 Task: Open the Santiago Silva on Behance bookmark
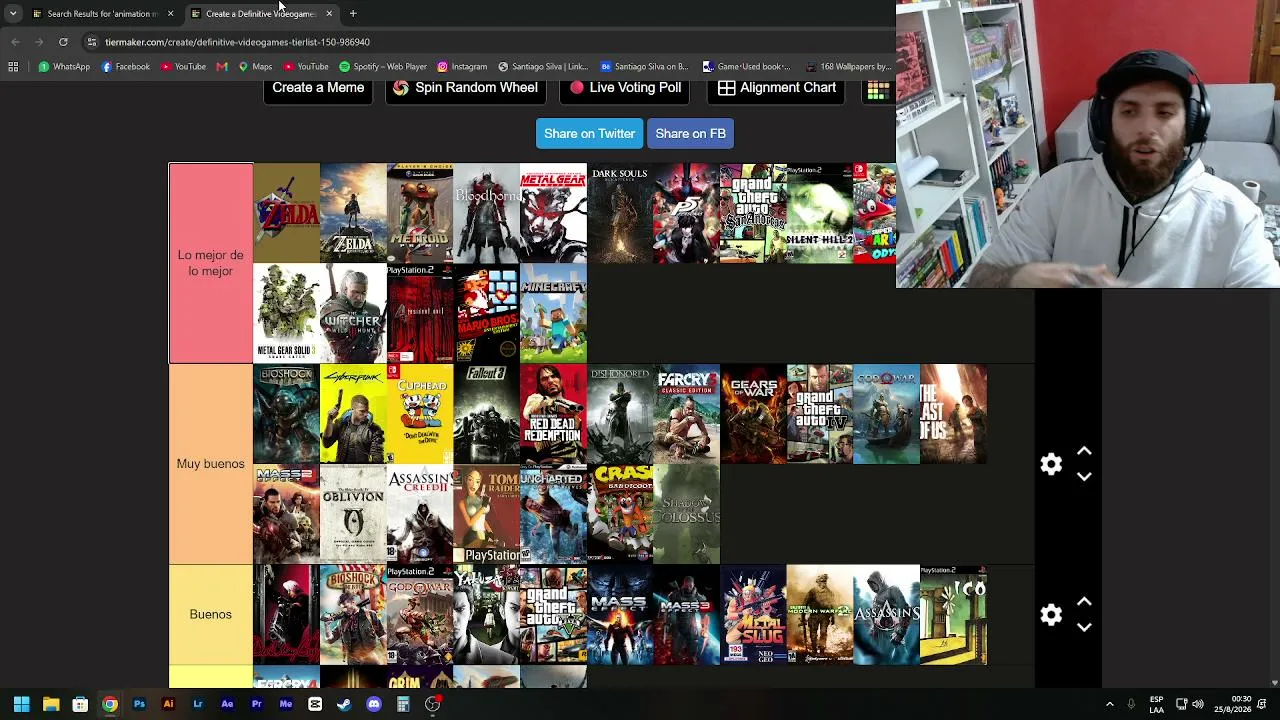[644, 67]
